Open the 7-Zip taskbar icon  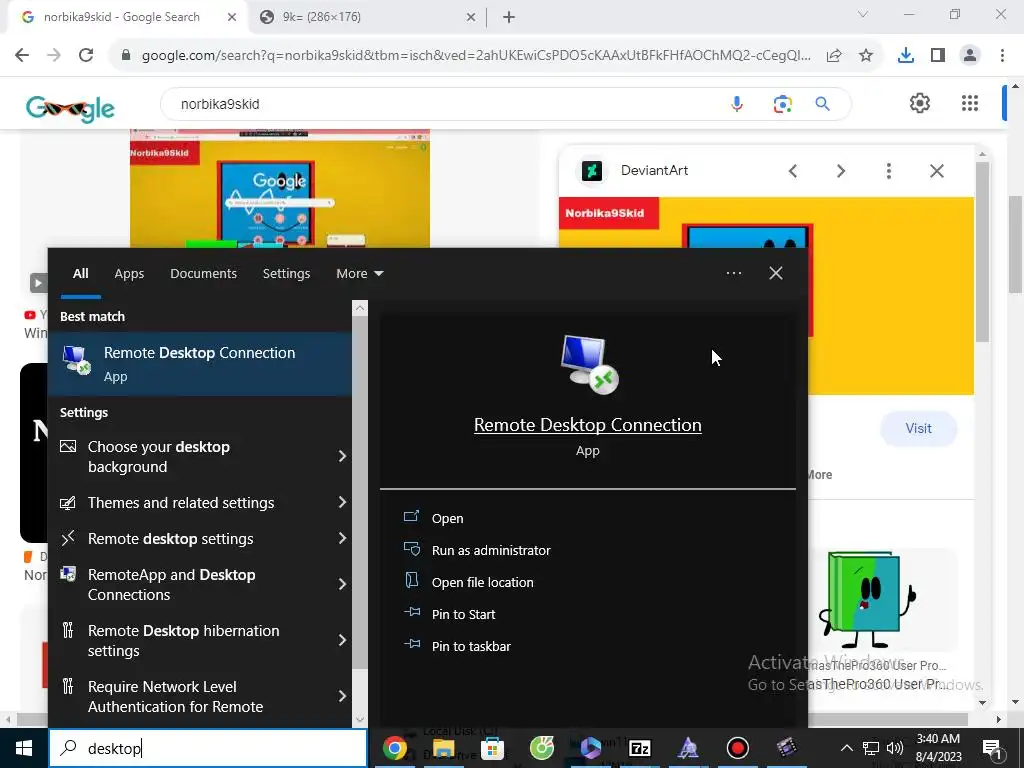point(639,748)
